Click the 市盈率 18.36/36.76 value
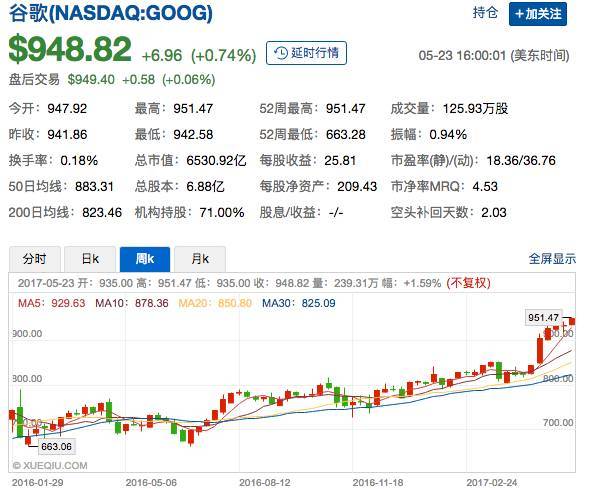589x489 pixels. click(x=521, y=161)
